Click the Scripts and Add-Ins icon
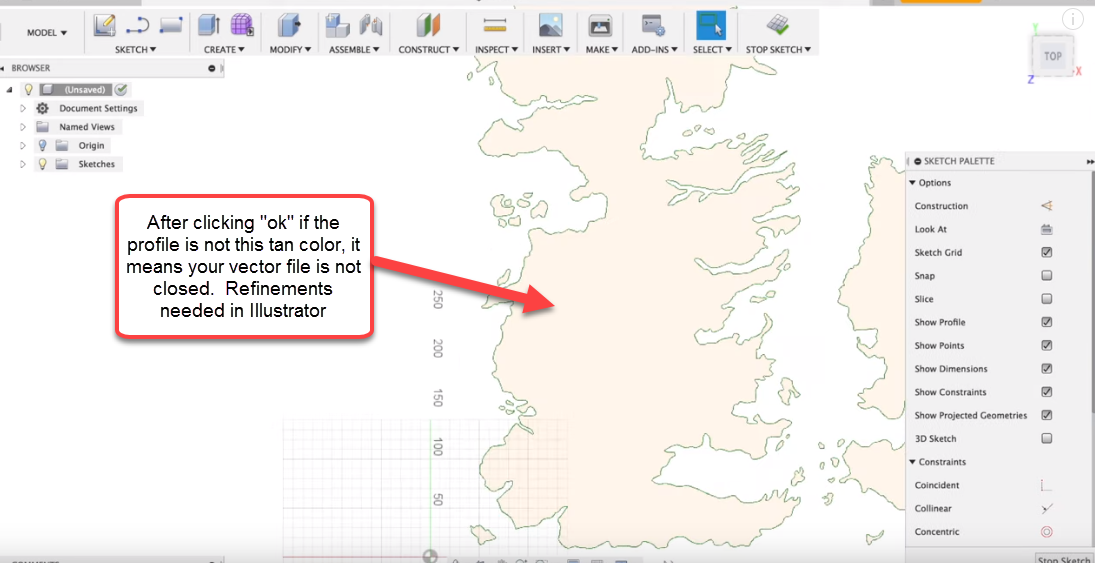Screen dimensions: 1095x563 coord(653,26)
